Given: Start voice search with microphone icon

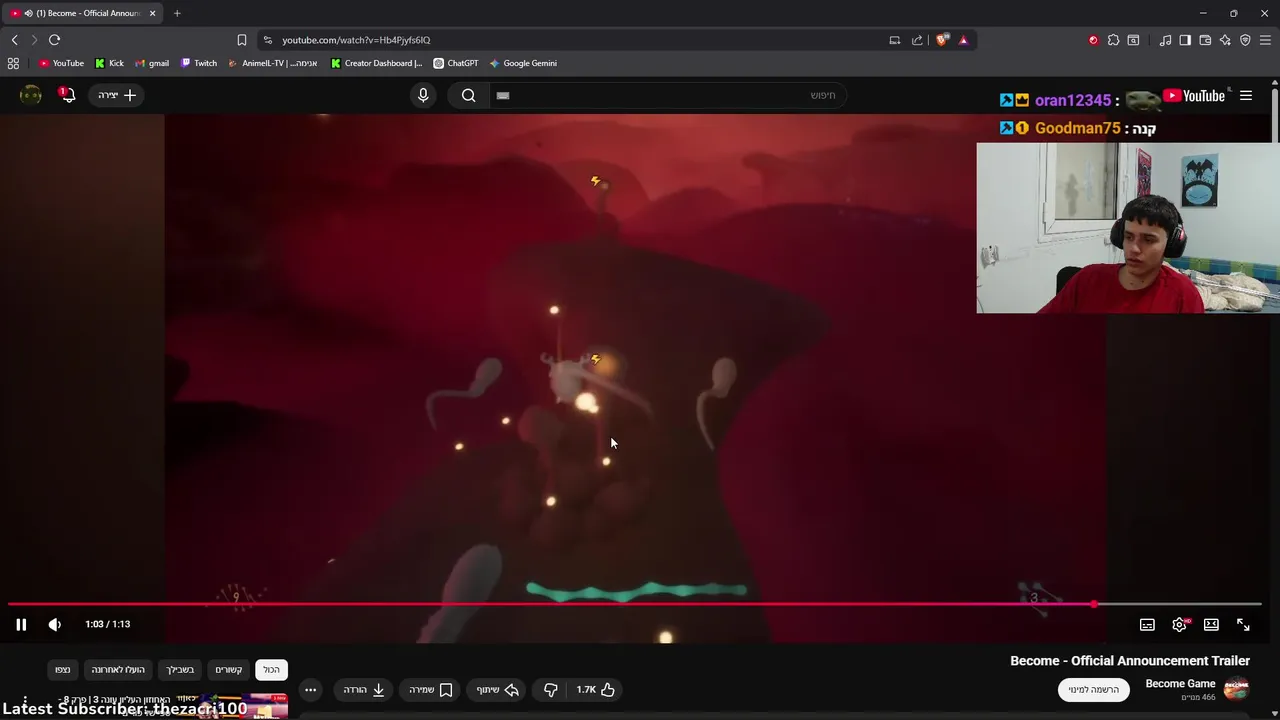Looking at the screenshot, I should coord(423,95).
